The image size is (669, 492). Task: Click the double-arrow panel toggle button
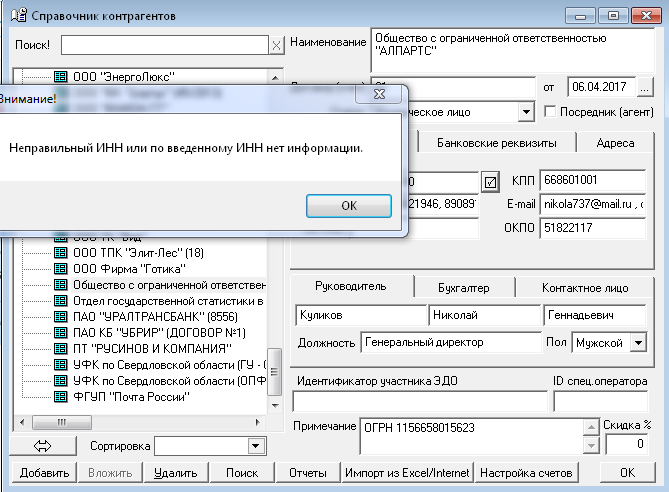point(43,446)
